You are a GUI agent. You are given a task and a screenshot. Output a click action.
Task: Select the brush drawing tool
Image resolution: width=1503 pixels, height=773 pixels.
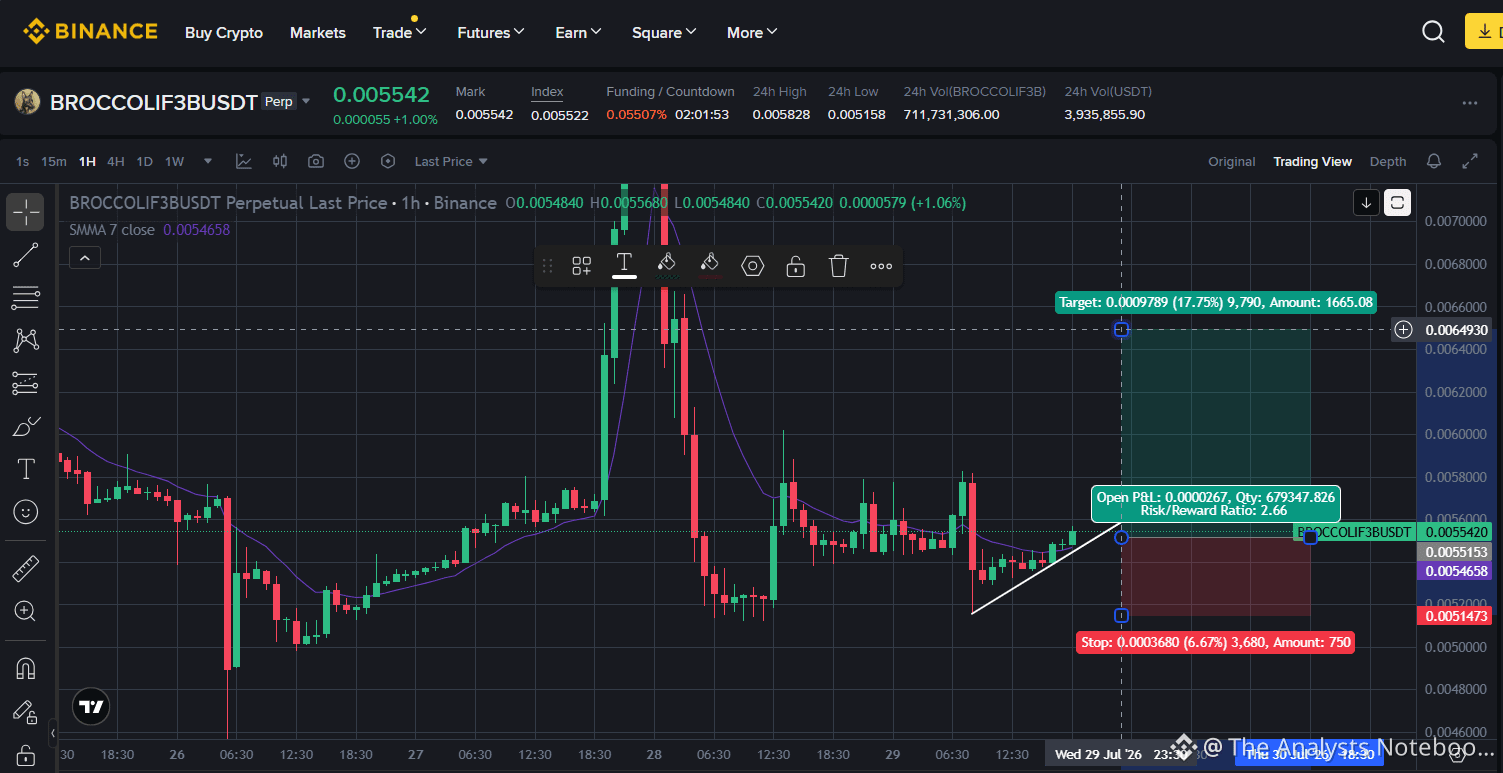tap(25, 427)
